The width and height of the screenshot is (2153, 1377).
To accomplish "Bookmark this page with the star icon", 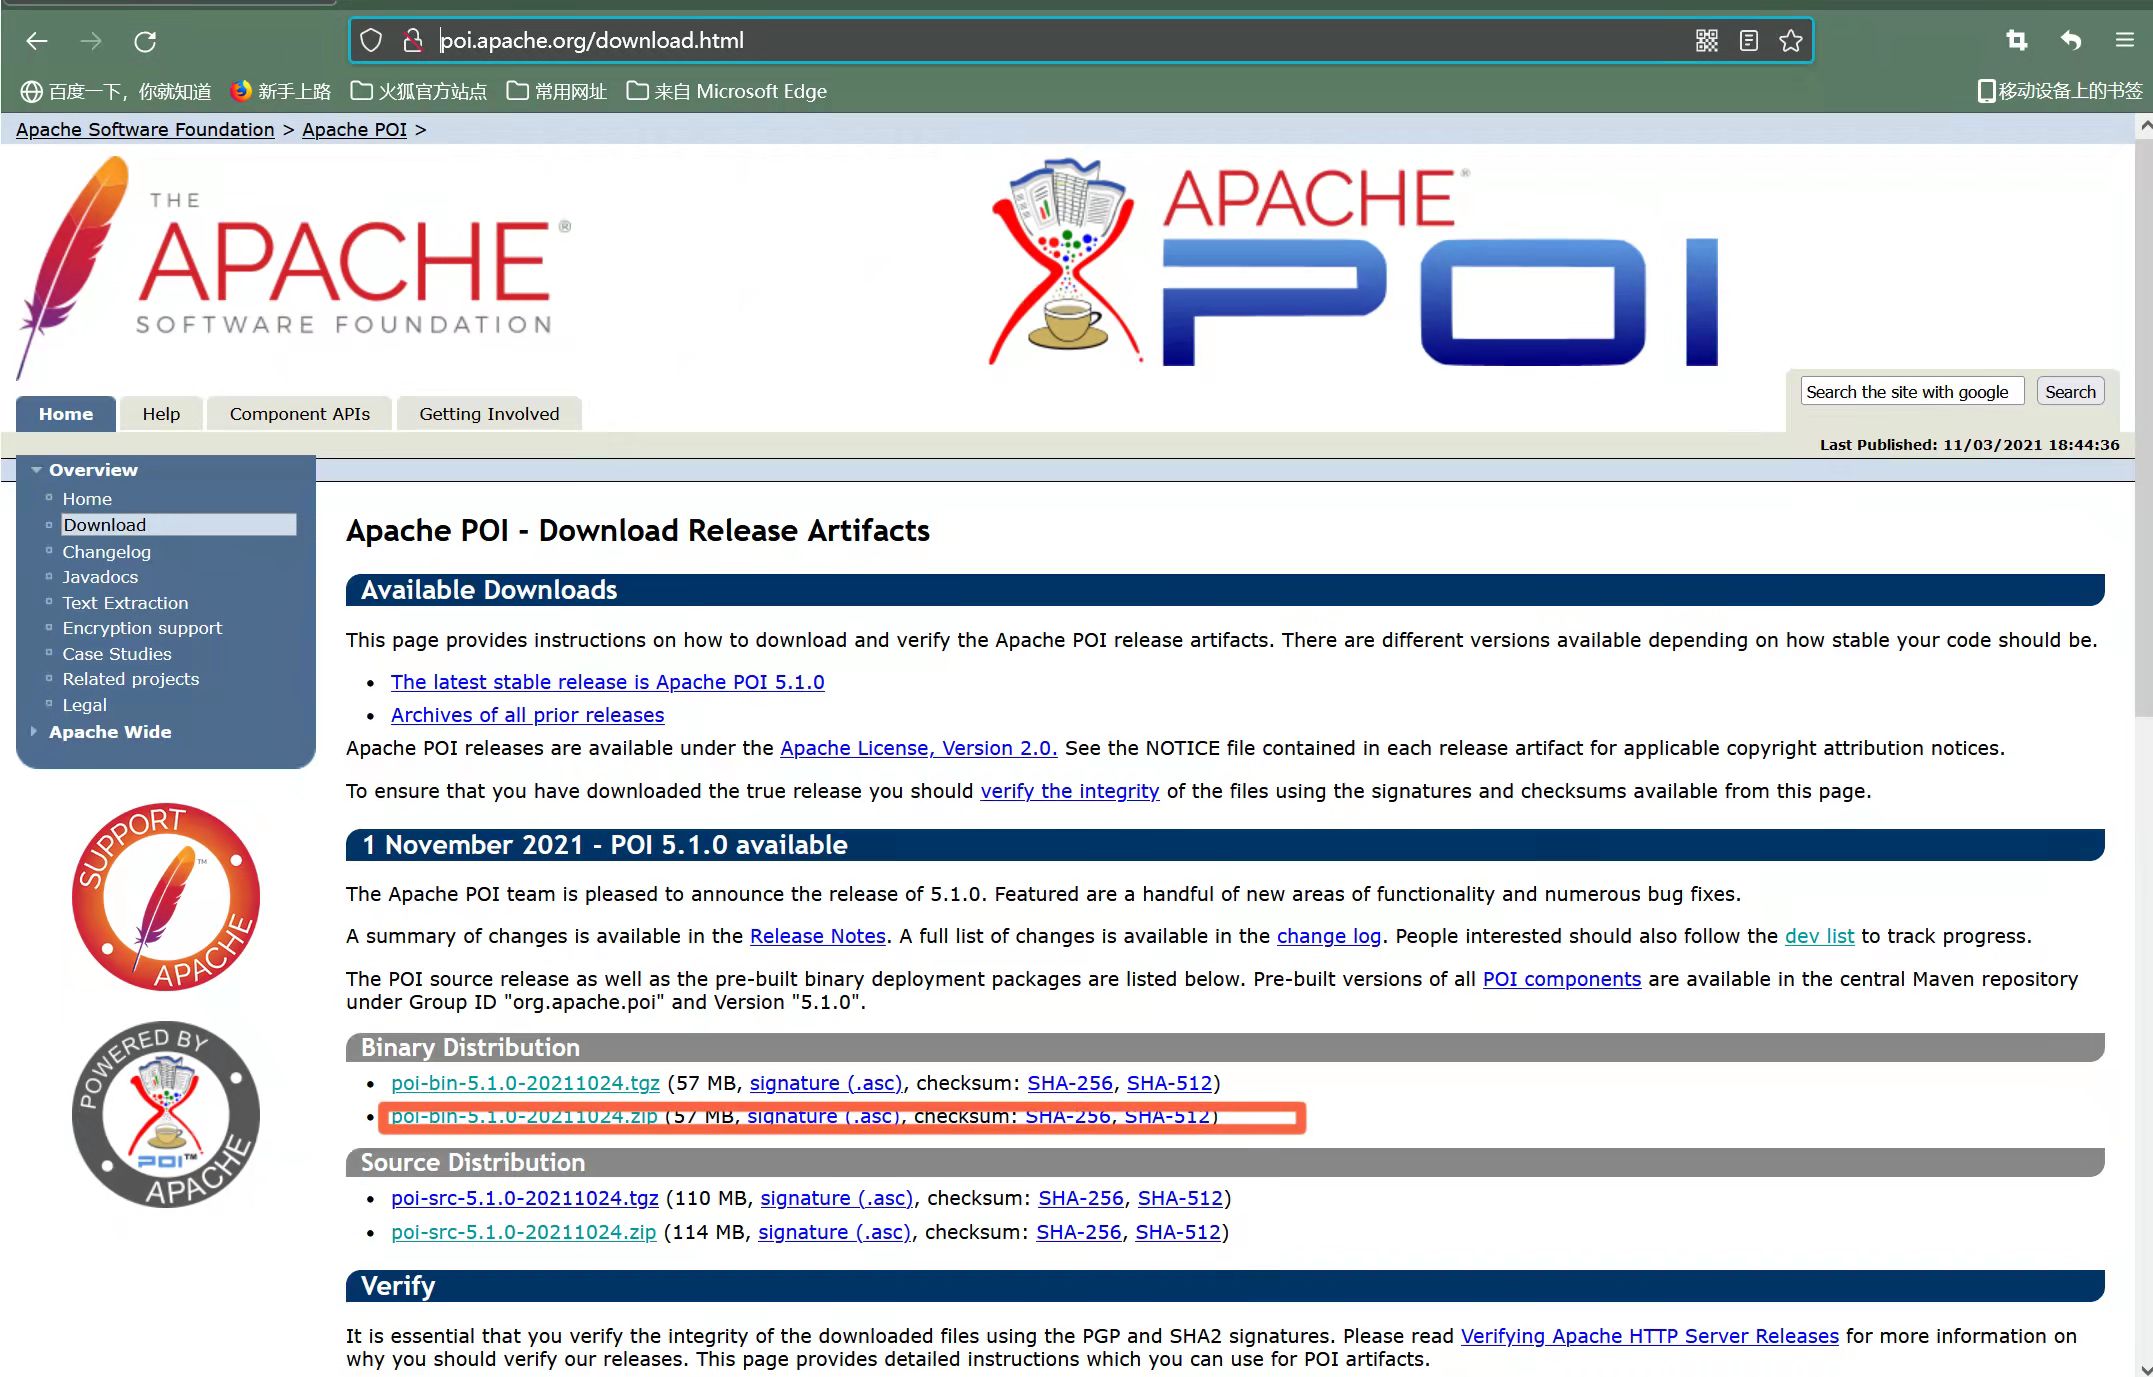I will click(x=1790, y=41).
